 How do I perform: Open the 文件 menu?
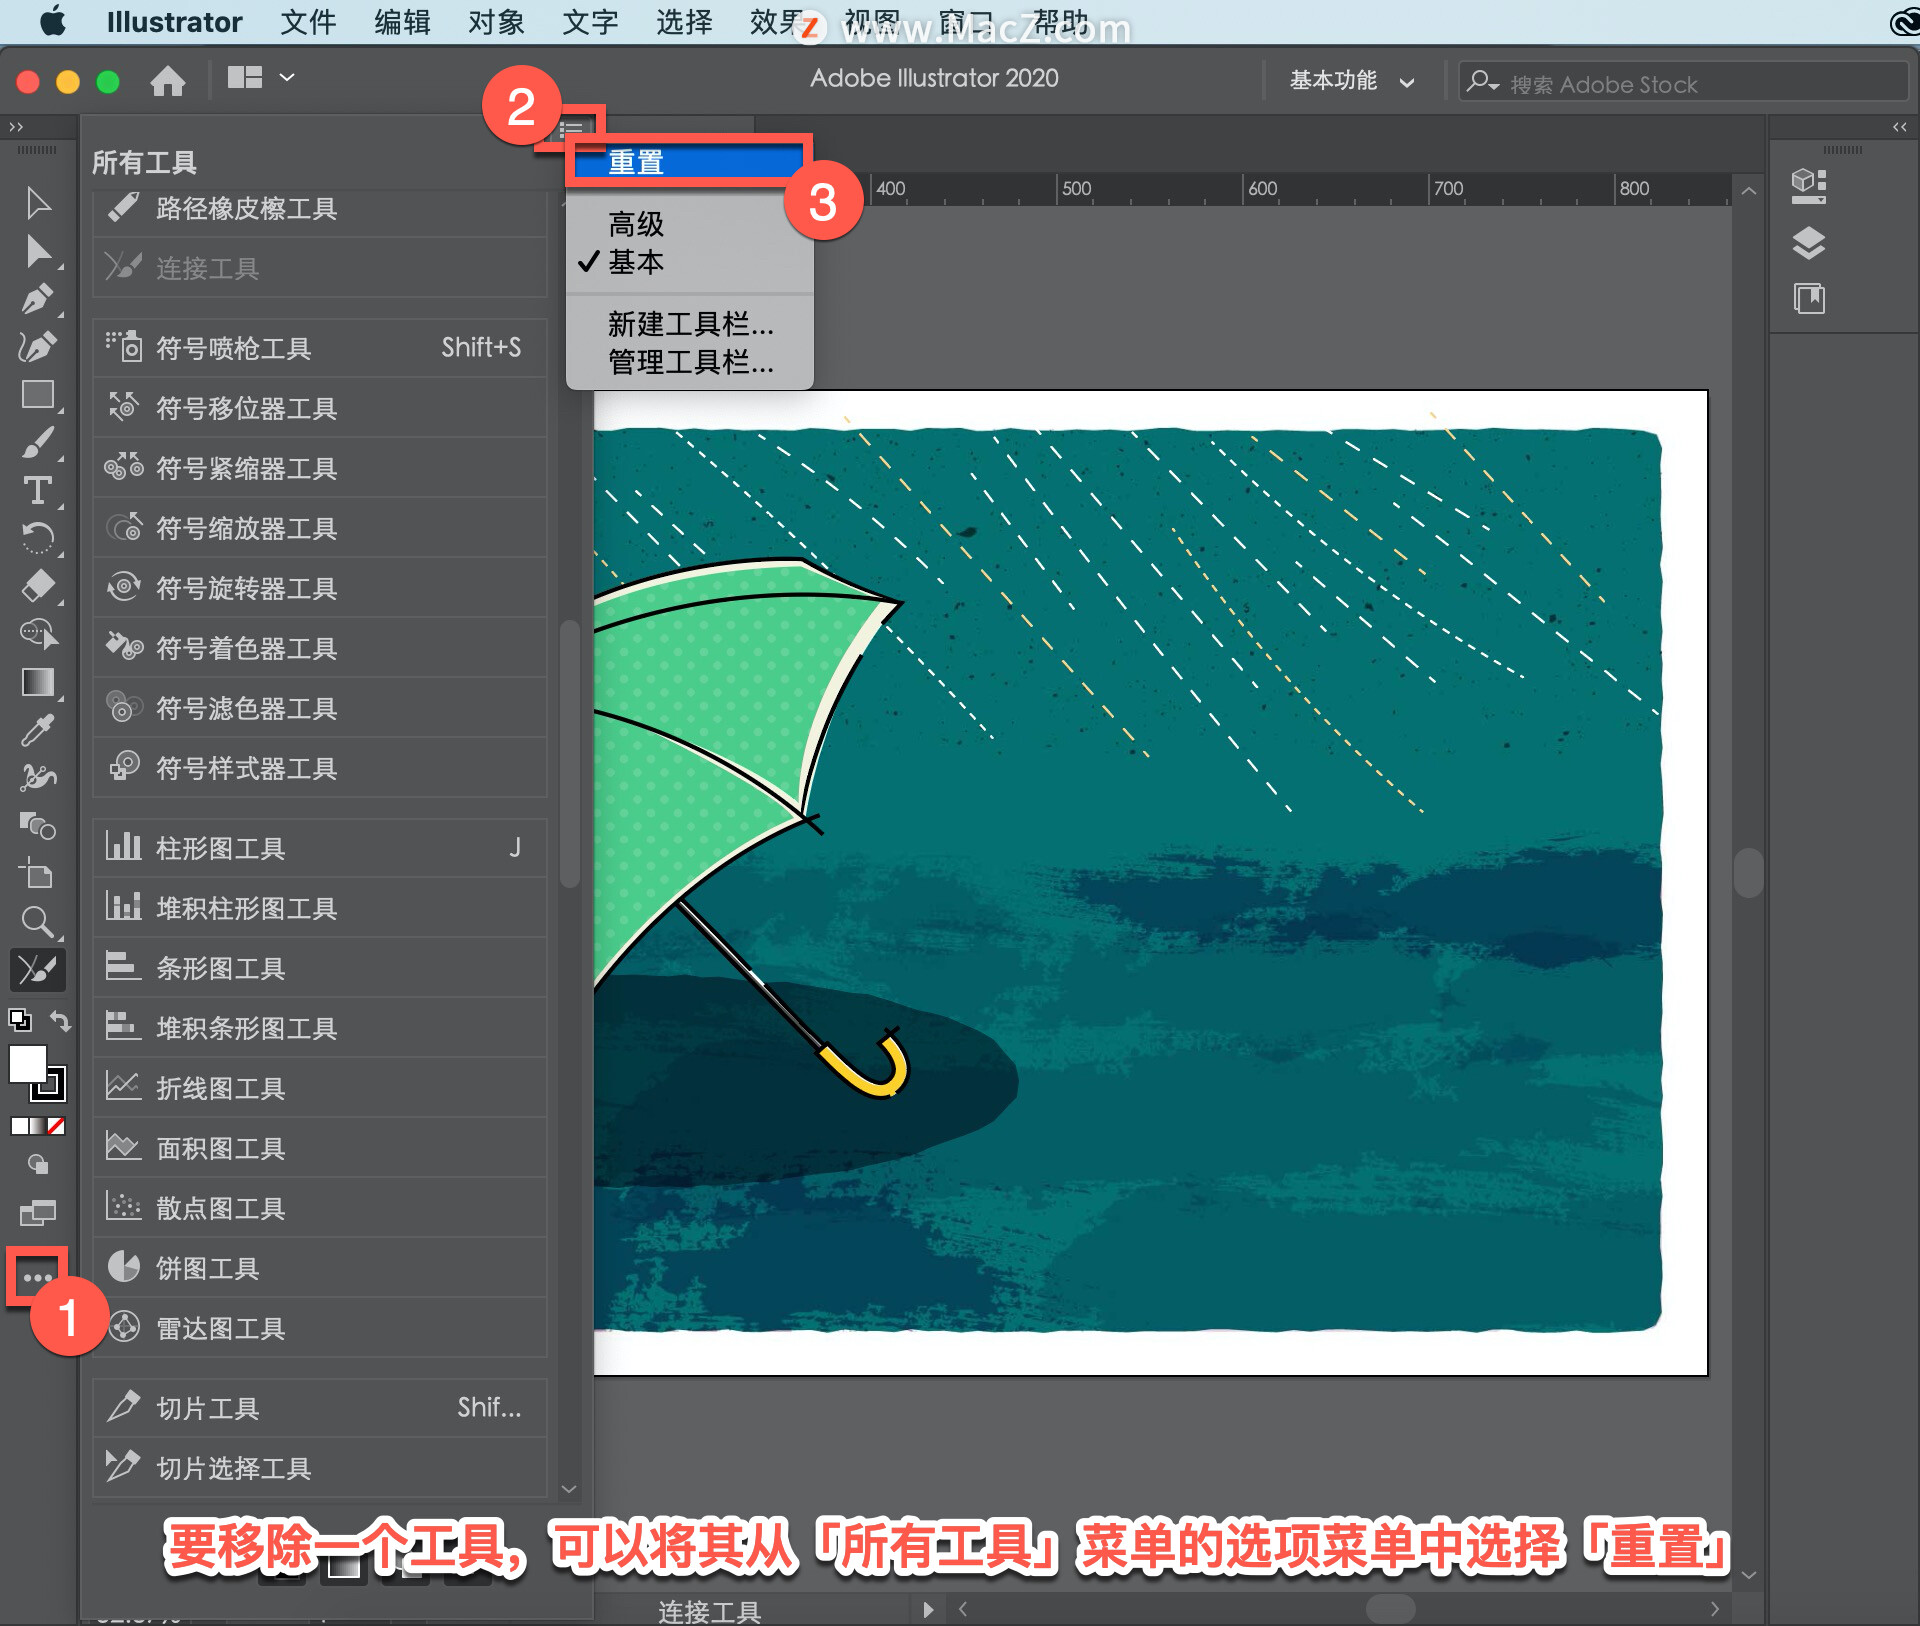point(308,22)
